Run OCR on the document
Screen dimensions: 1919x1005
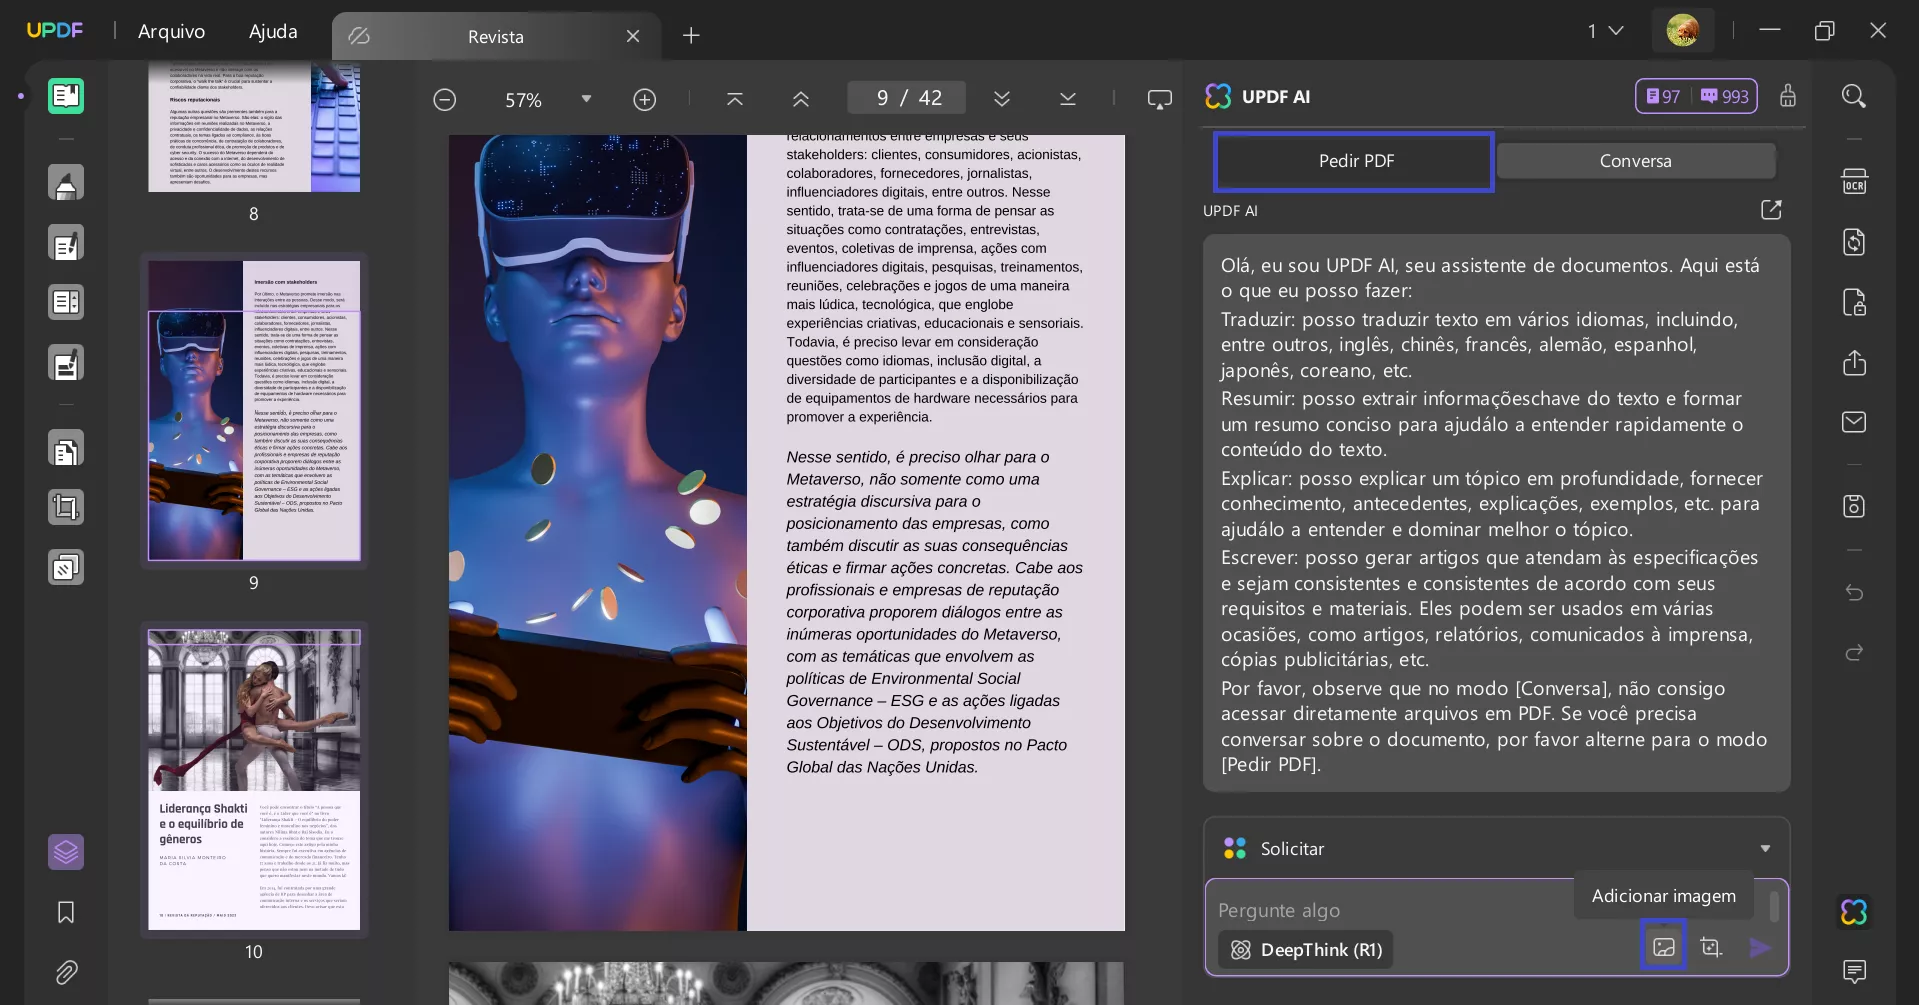point(1853,181)
